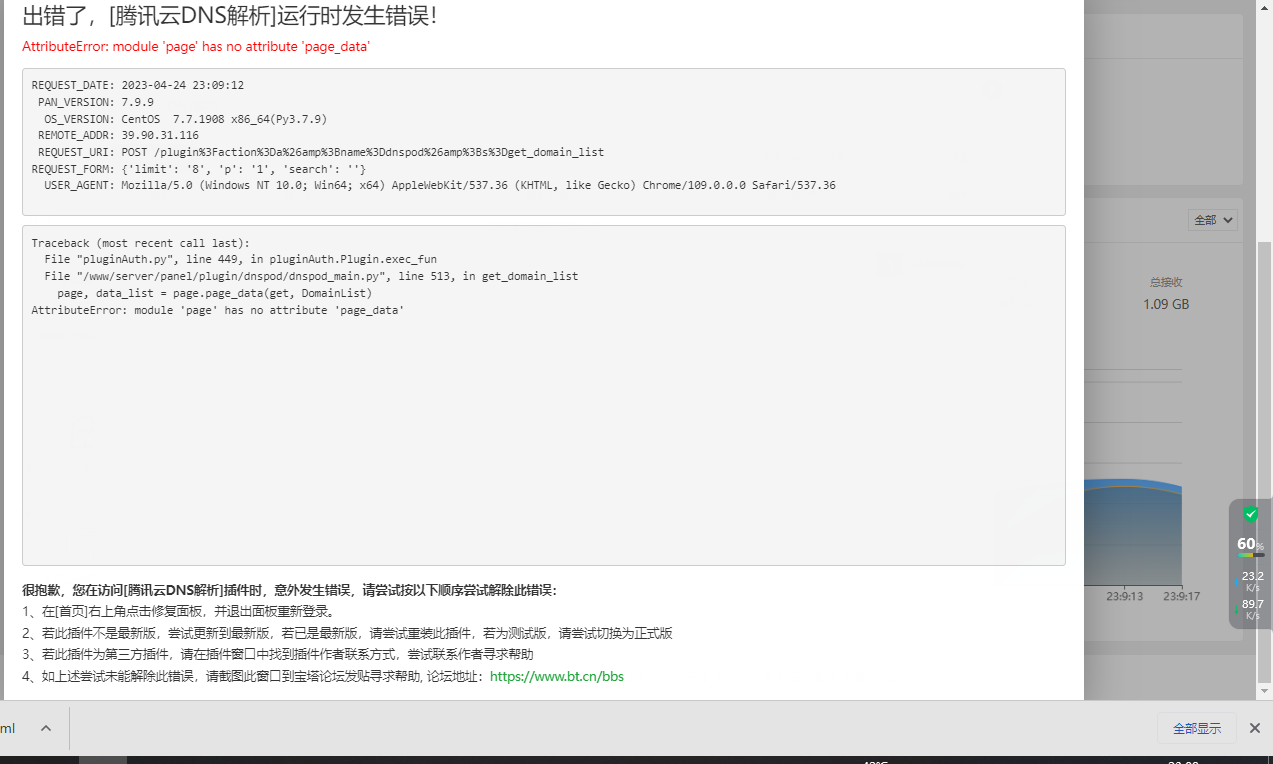The width and height of the screenshot is (1273, 764).
Task: Open the https://www.bt.cn/bbs forum link
Action: click(557, 676)
